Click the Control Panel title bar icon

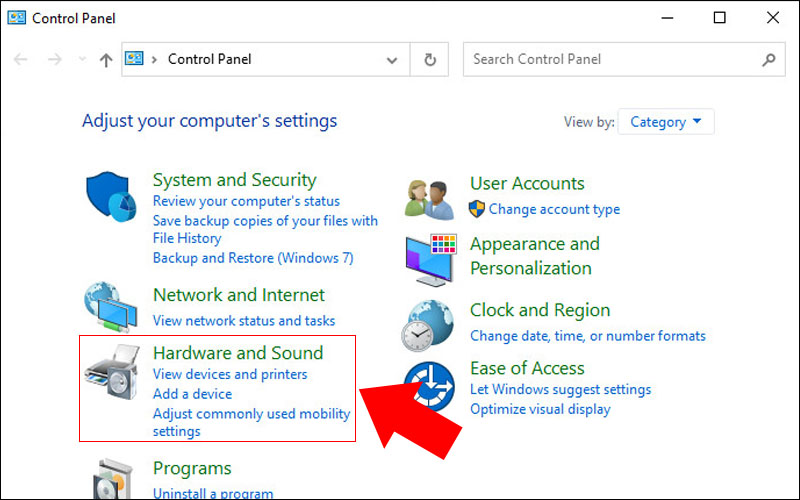(x=16, y=18)
